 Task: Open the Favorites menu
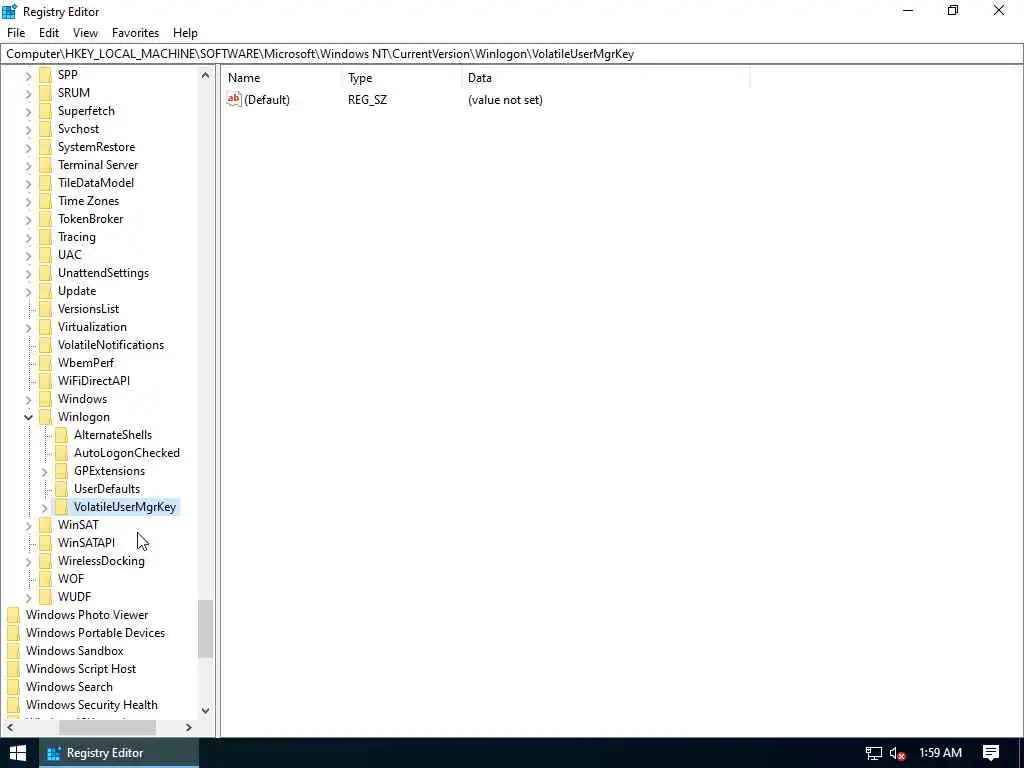point(135,33)
